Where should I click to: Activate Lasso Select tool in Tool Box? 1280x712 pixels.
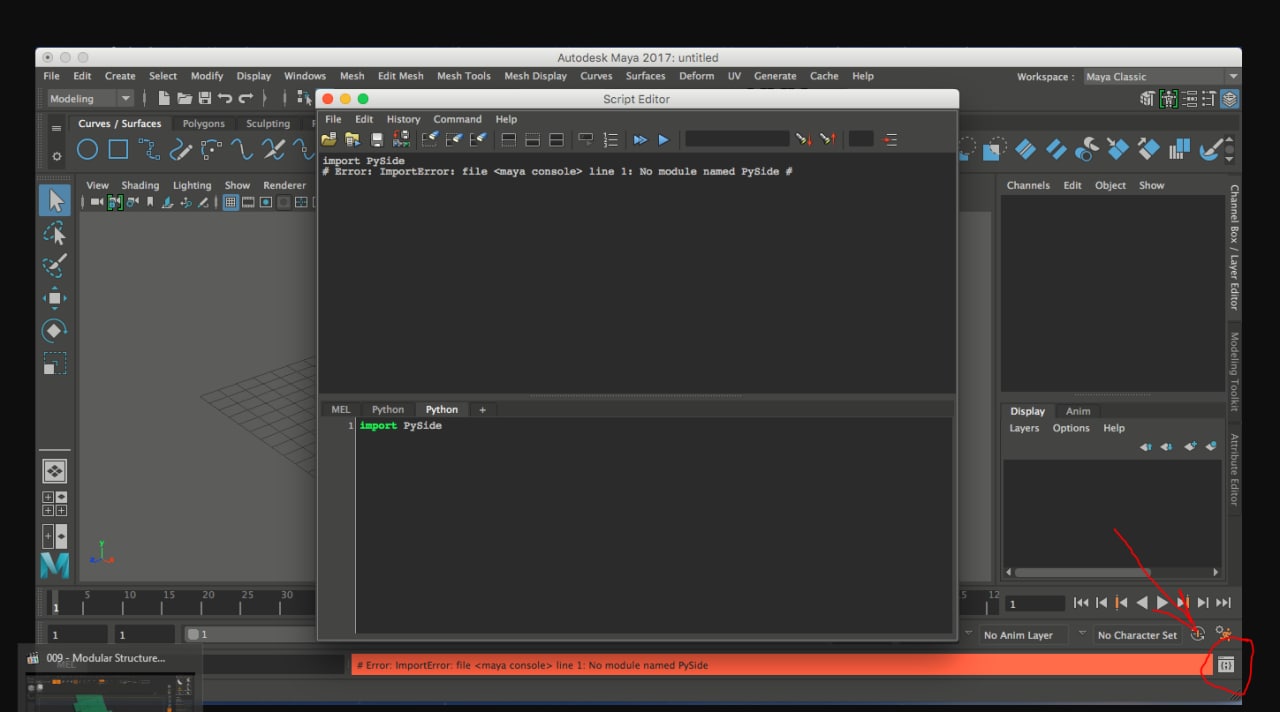[55, 233]
